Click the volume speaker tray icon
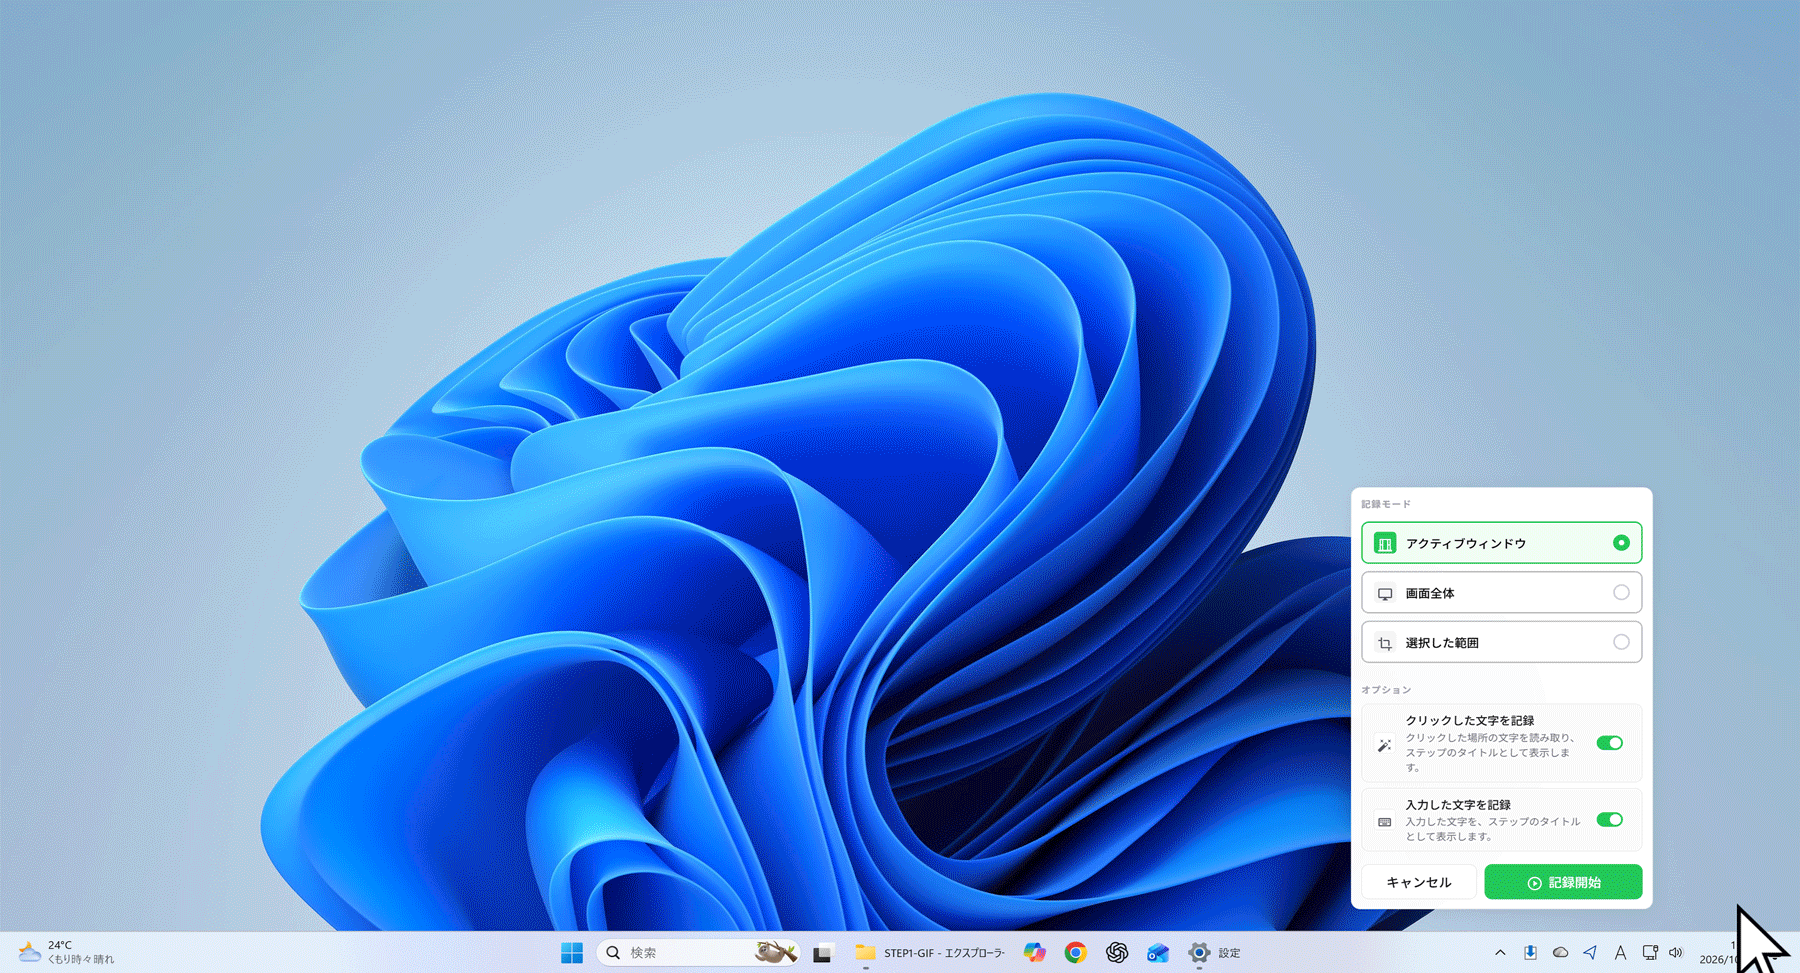The height and width of the screenshot is (973, 1800). 1676,953
